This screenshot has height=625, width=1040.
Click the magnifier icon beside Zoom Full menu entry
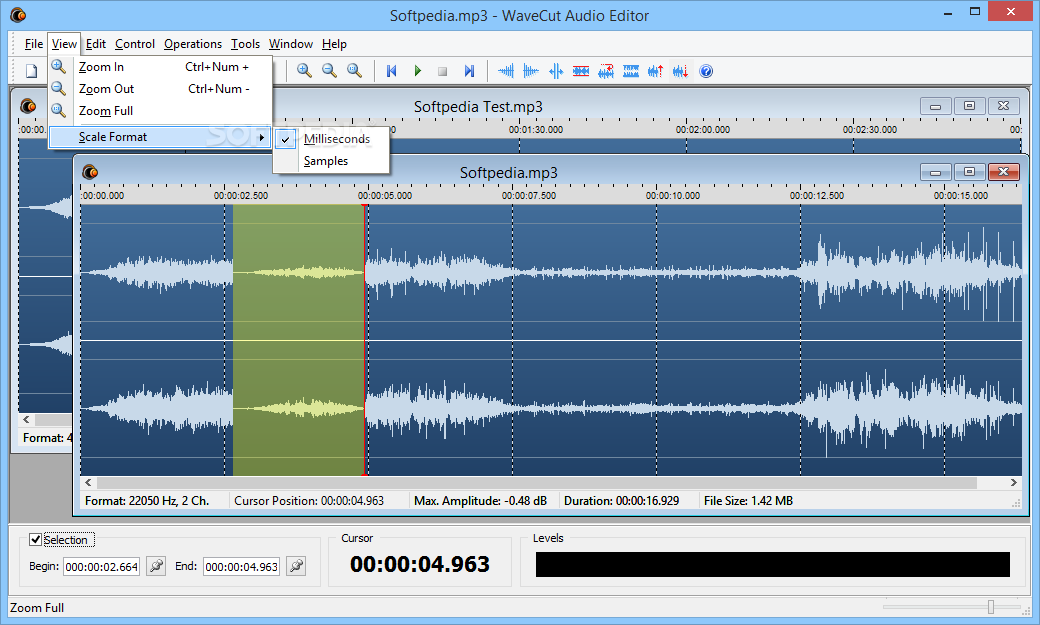(59, 111)
